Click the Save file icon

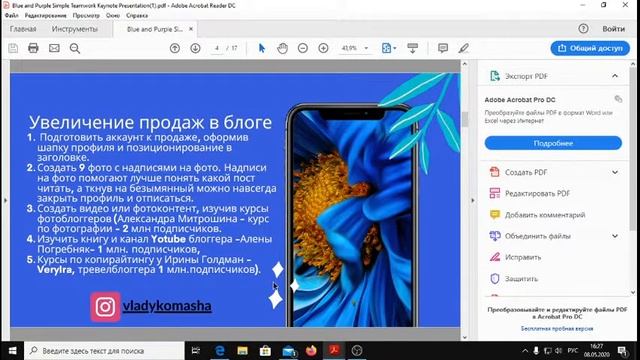click(13, 48)
